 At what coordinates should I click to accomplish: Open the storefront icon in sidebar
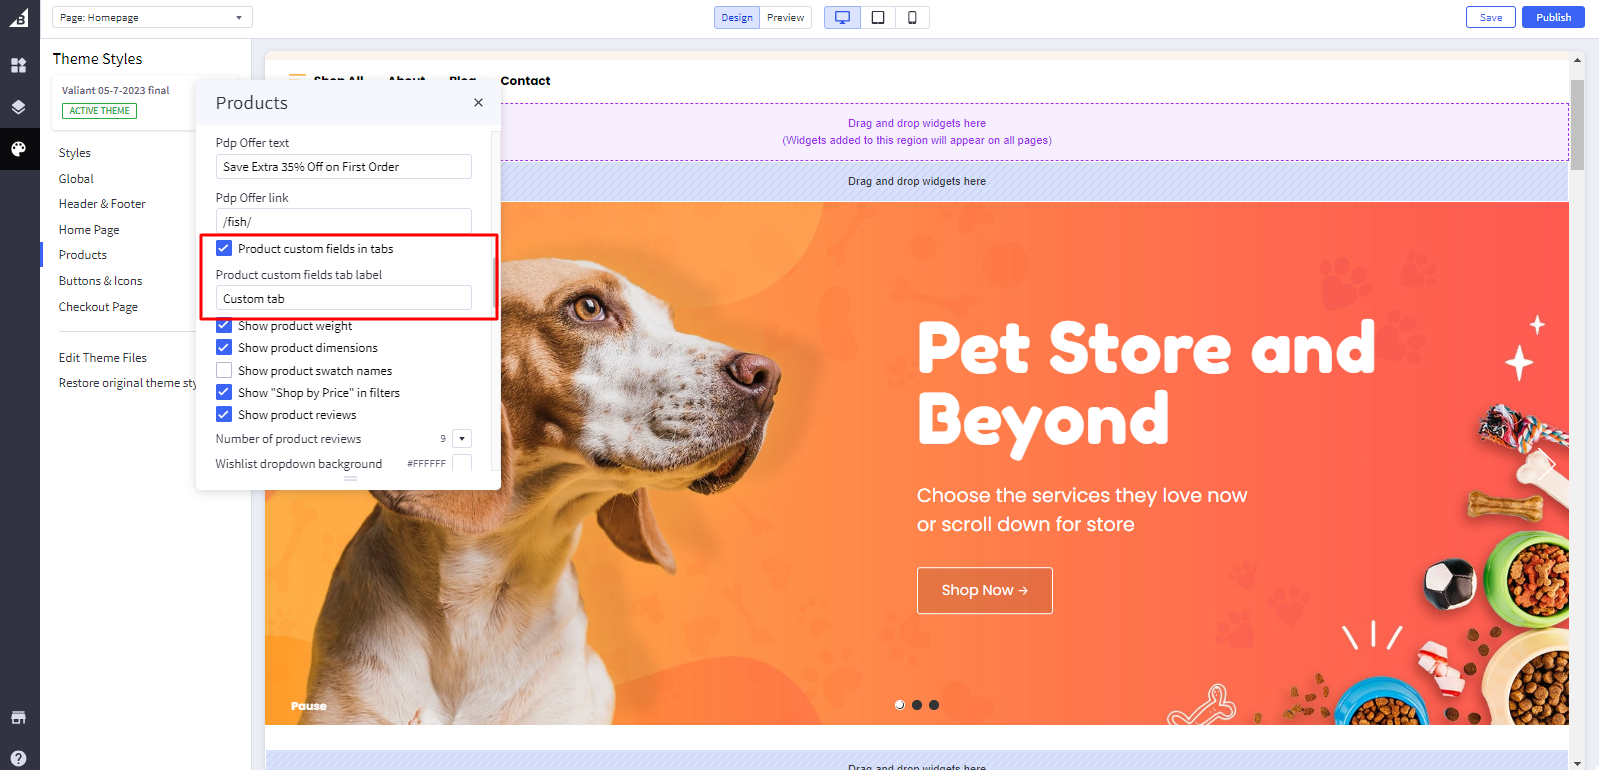tap(19, 717)
